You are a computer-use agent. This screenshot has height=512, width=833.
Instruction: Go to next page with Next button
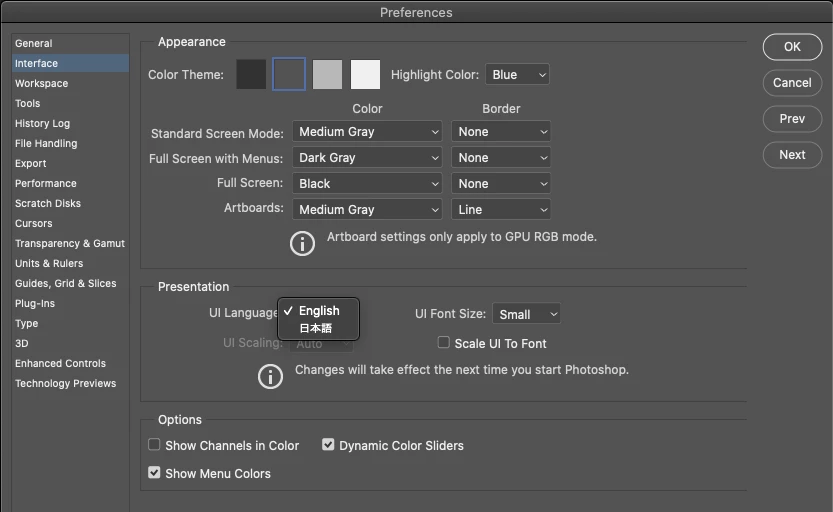coord(792,155)
